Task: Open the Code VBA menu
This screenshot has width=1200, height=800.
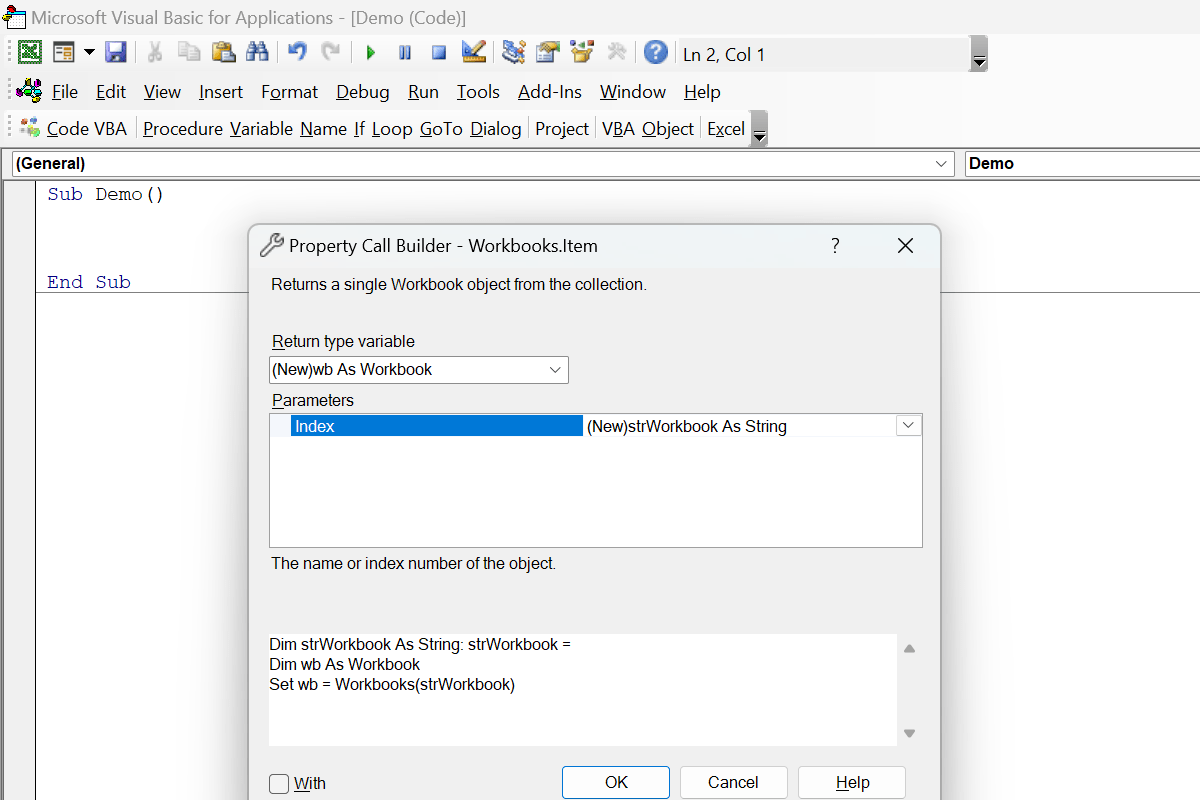Action: click(74, 129)
